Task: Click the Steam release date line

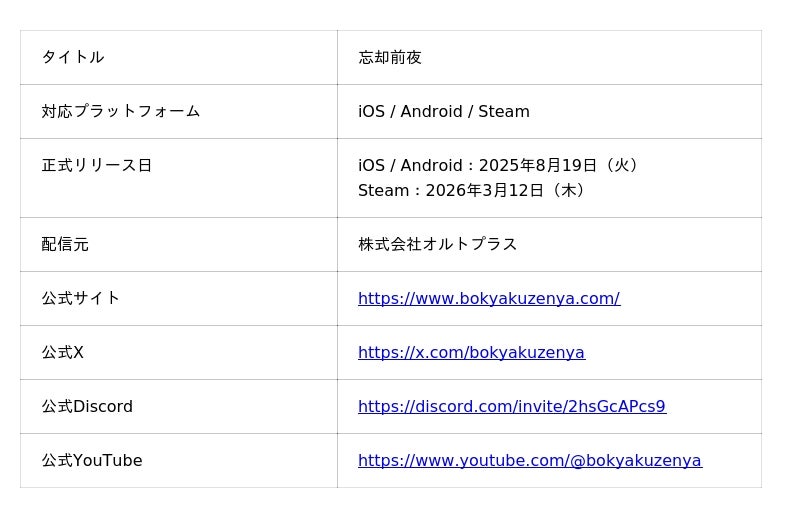Action: (x=472, y=190)
